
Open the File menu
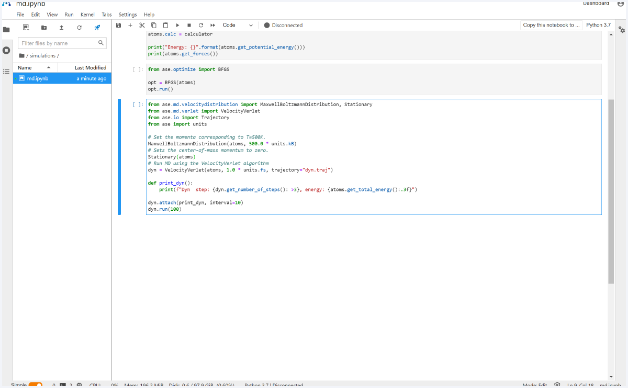[x=20, y=14]
